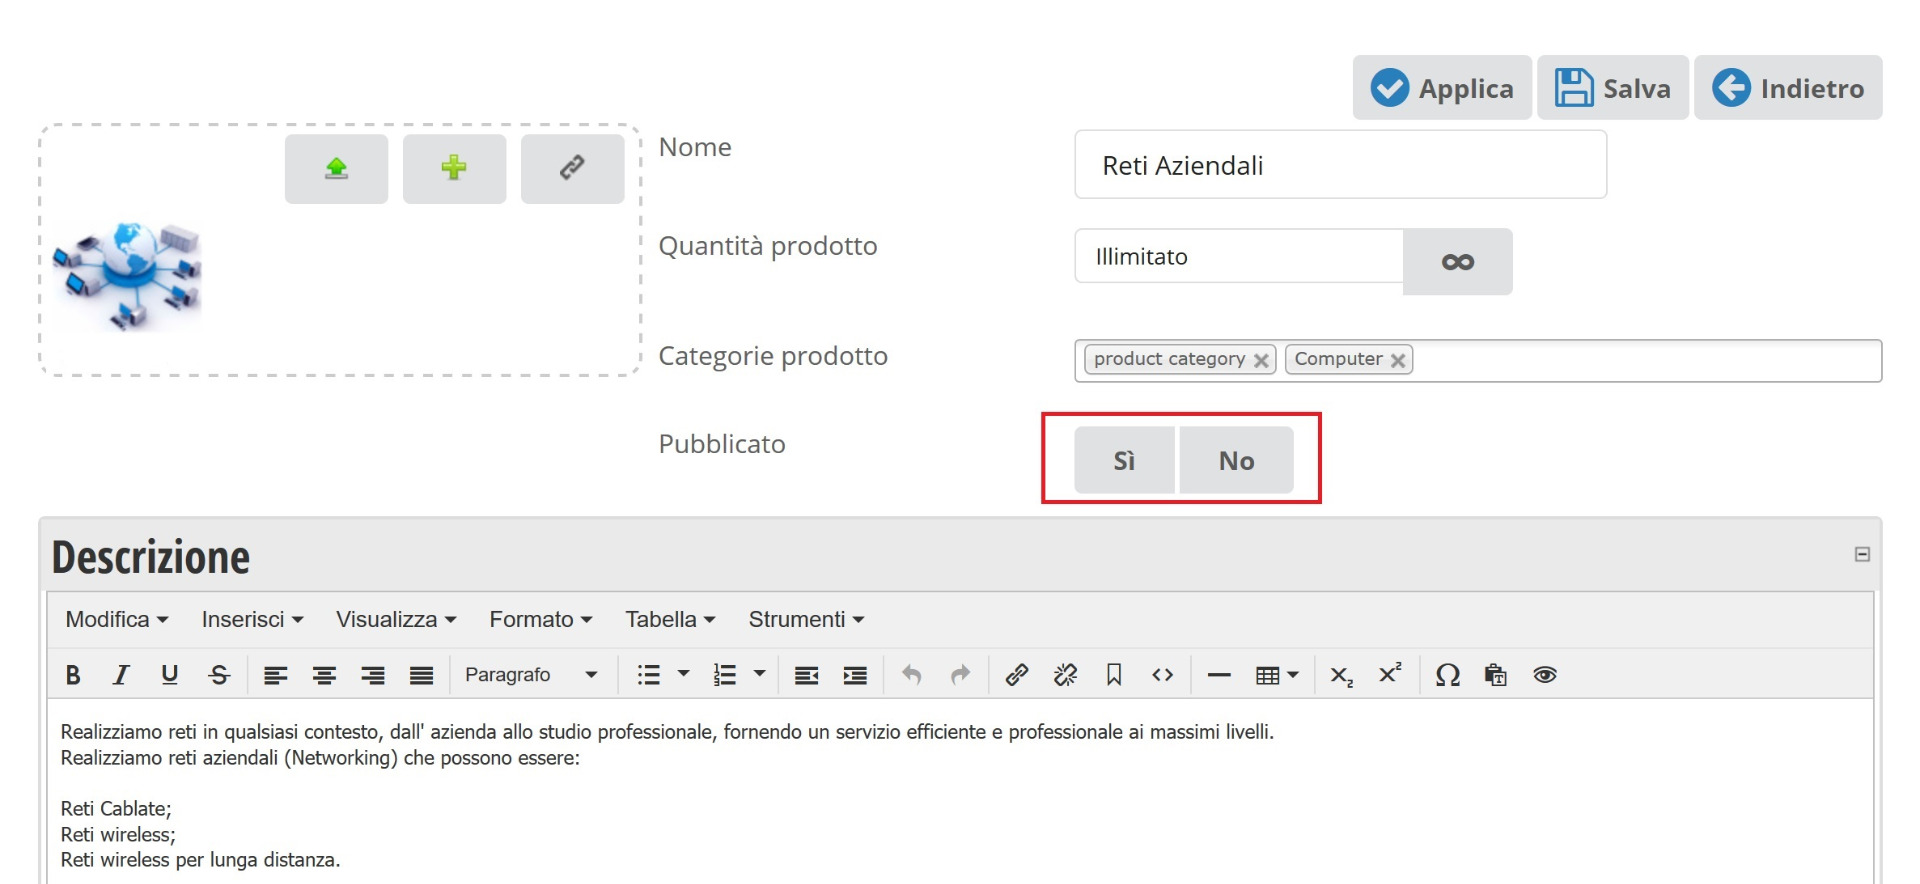The width and height of the screenshot is (1920, 884).
Task: Open the Tabella menu
Action: click(x=670, y=620)
